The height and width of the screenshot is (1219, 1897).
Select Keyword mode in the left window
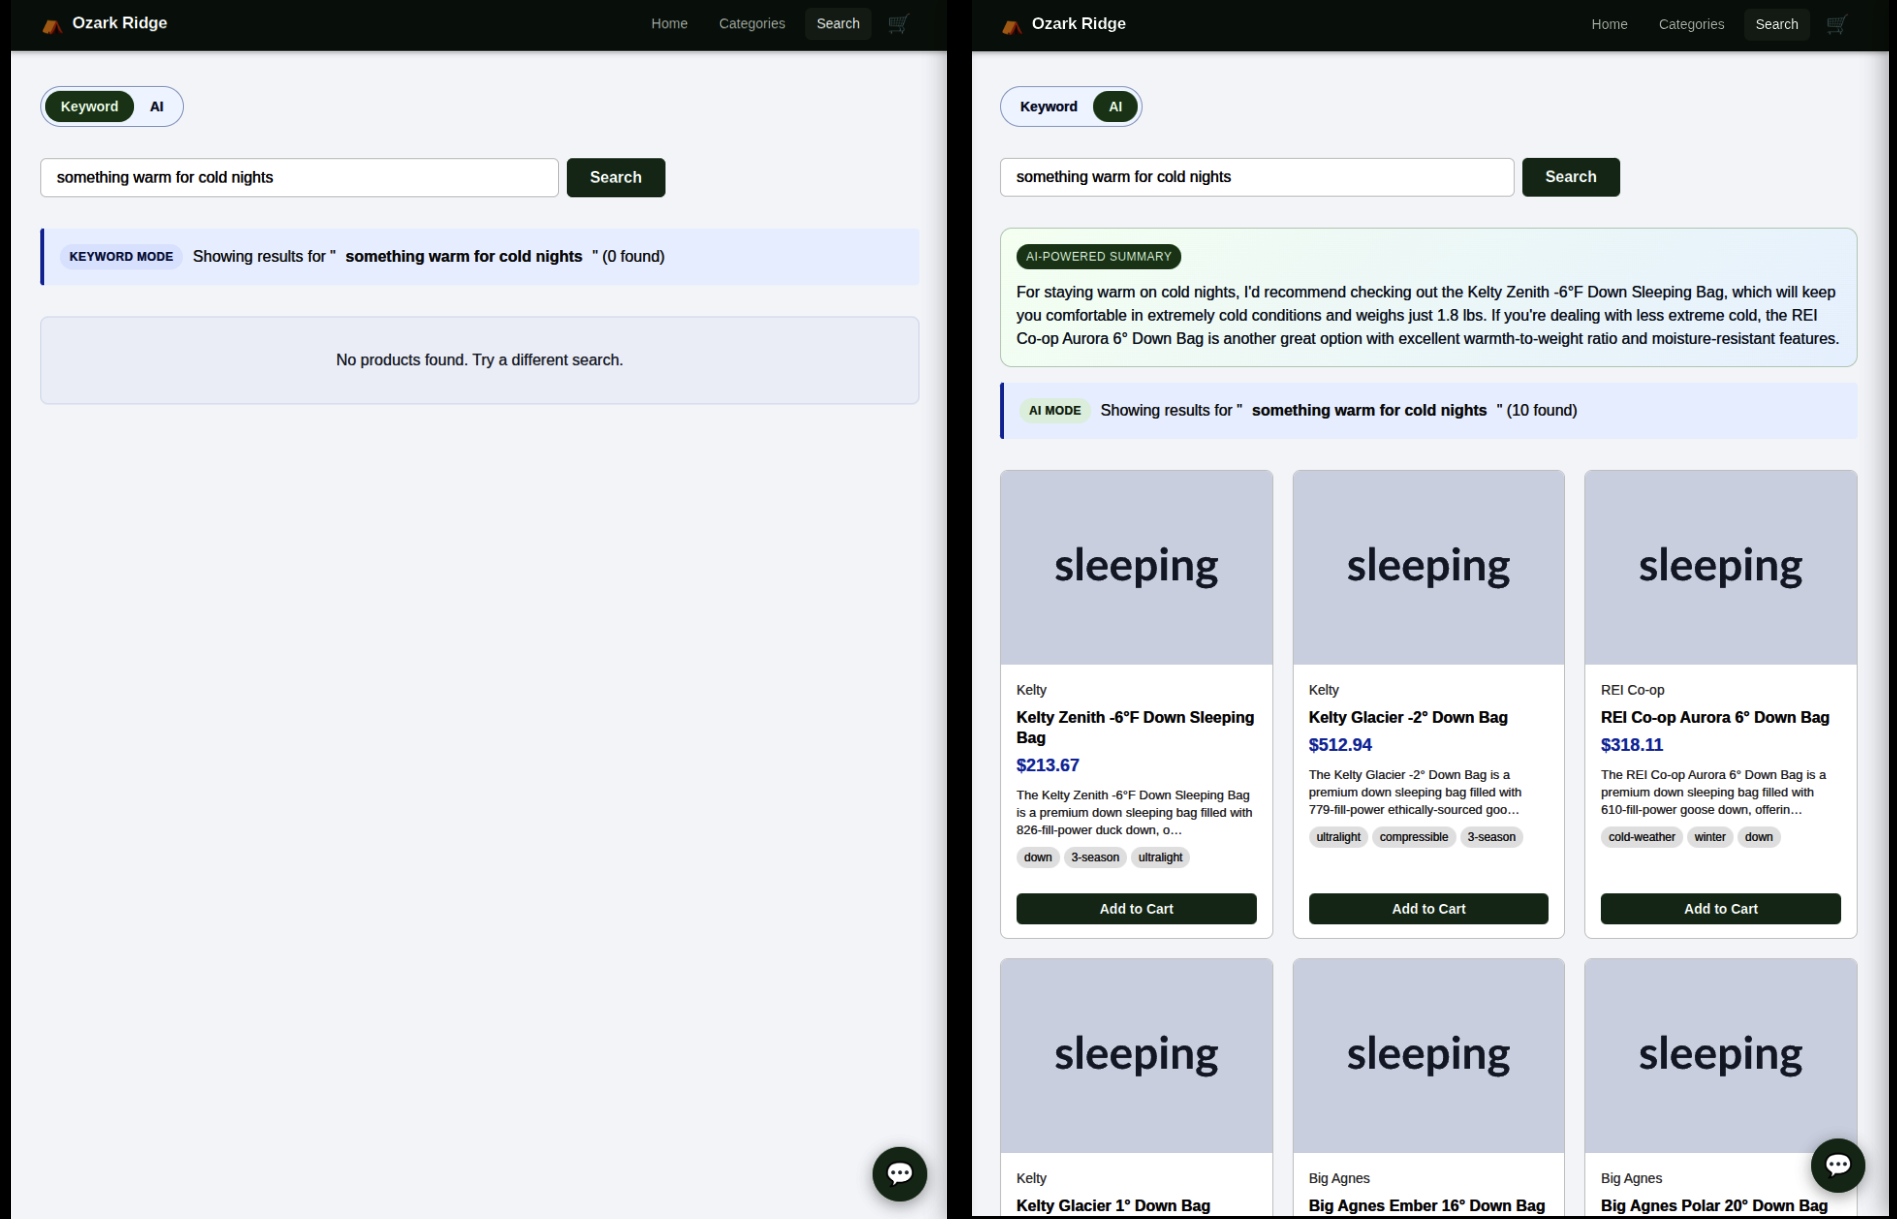pyautogui.click(x=89, y=106)
